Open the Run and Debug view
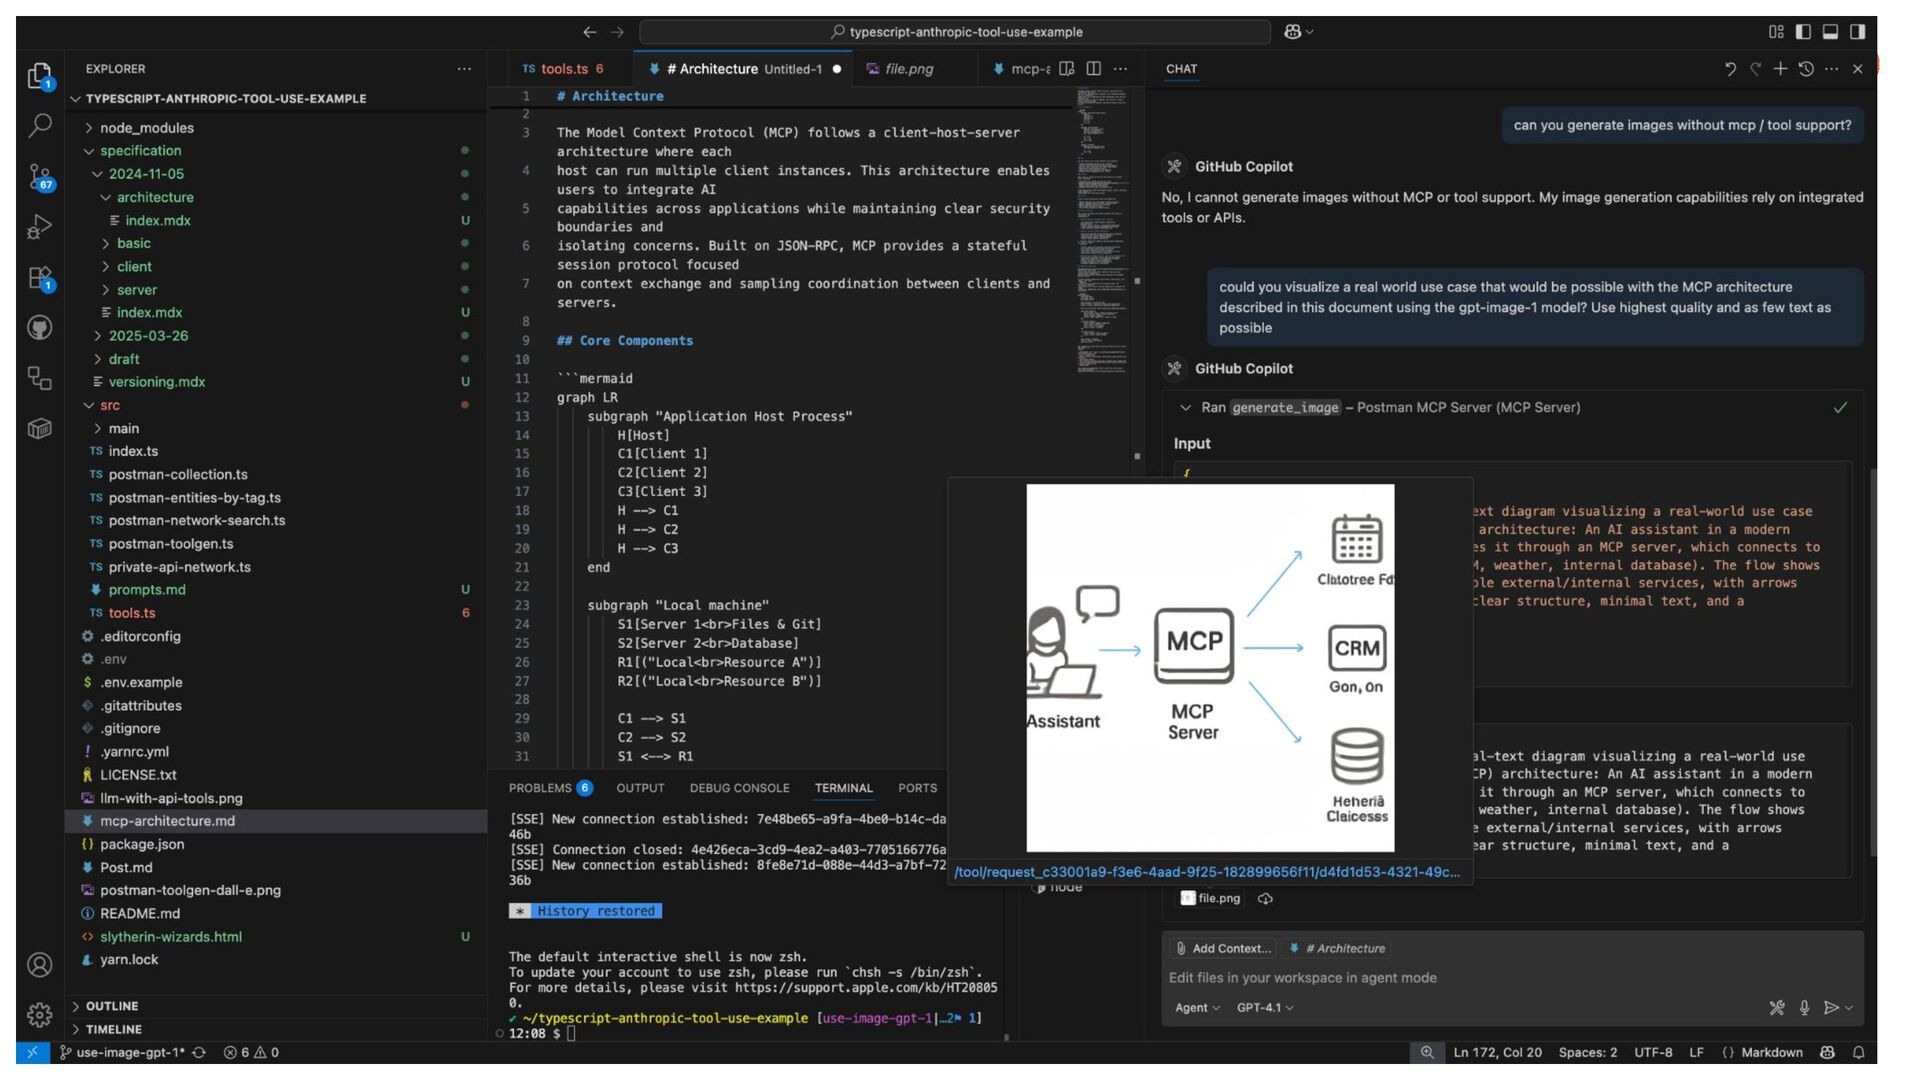The image size is (1920, 1080). (x=40, y=227)
